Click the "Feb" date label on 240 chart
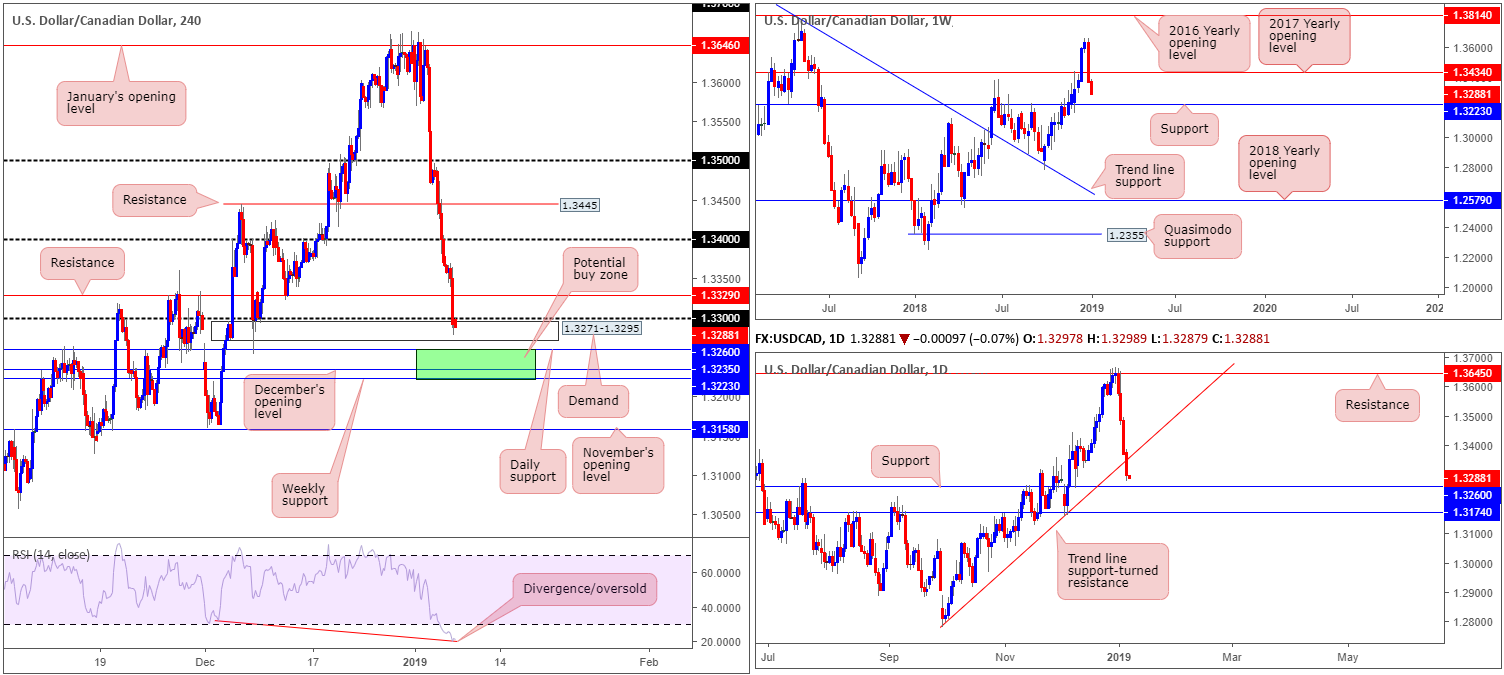This screenshot has width=1504, height=675. click(x=648, y=662)
